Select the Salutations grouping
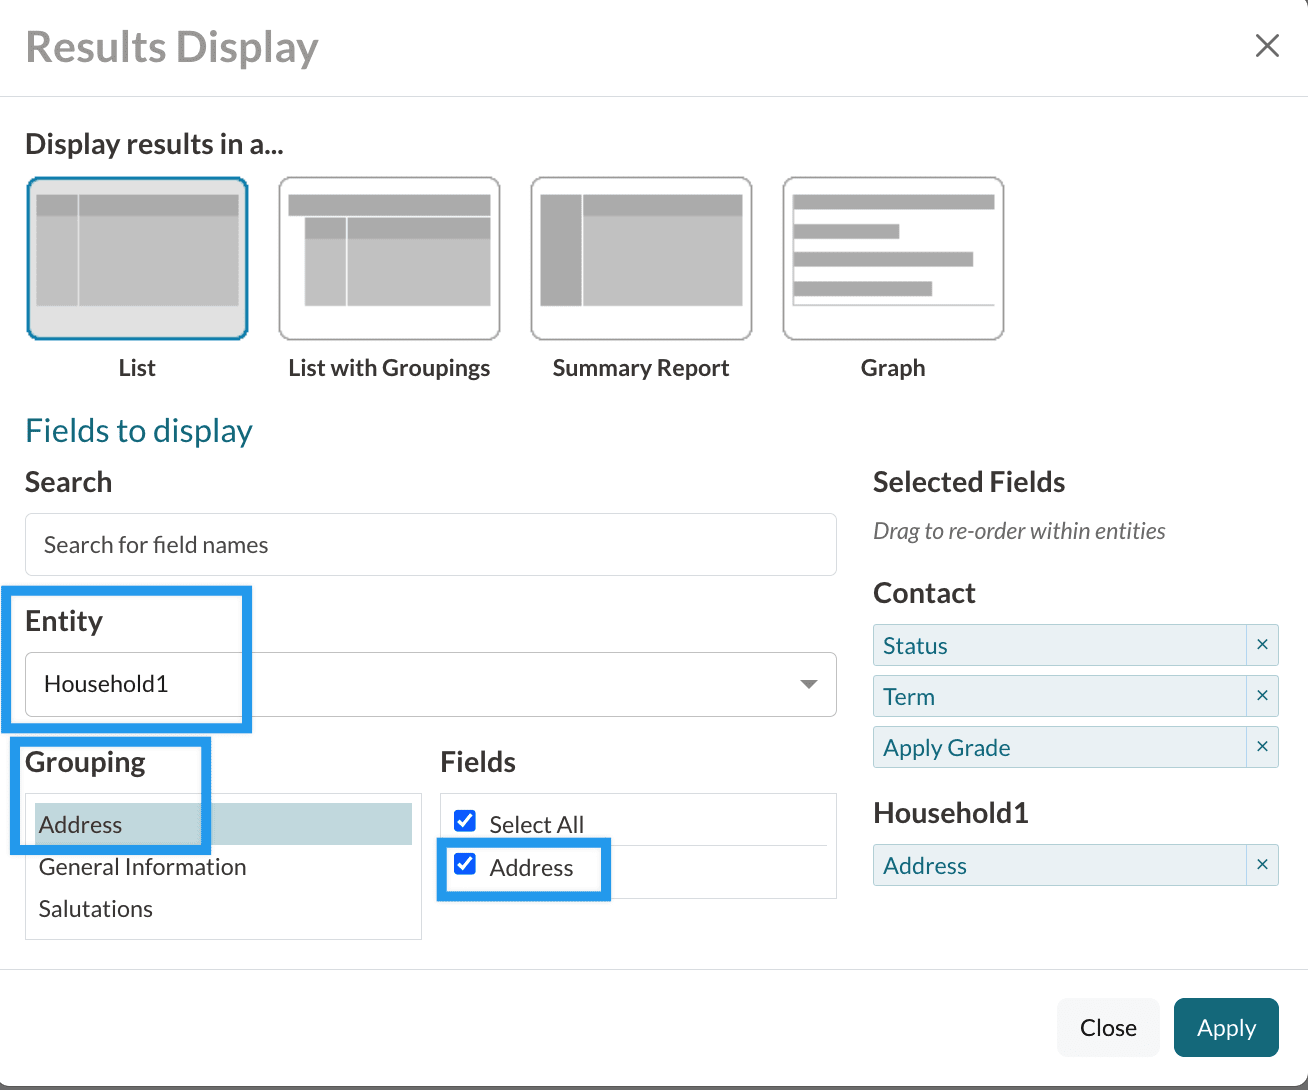 pos(96,909)
